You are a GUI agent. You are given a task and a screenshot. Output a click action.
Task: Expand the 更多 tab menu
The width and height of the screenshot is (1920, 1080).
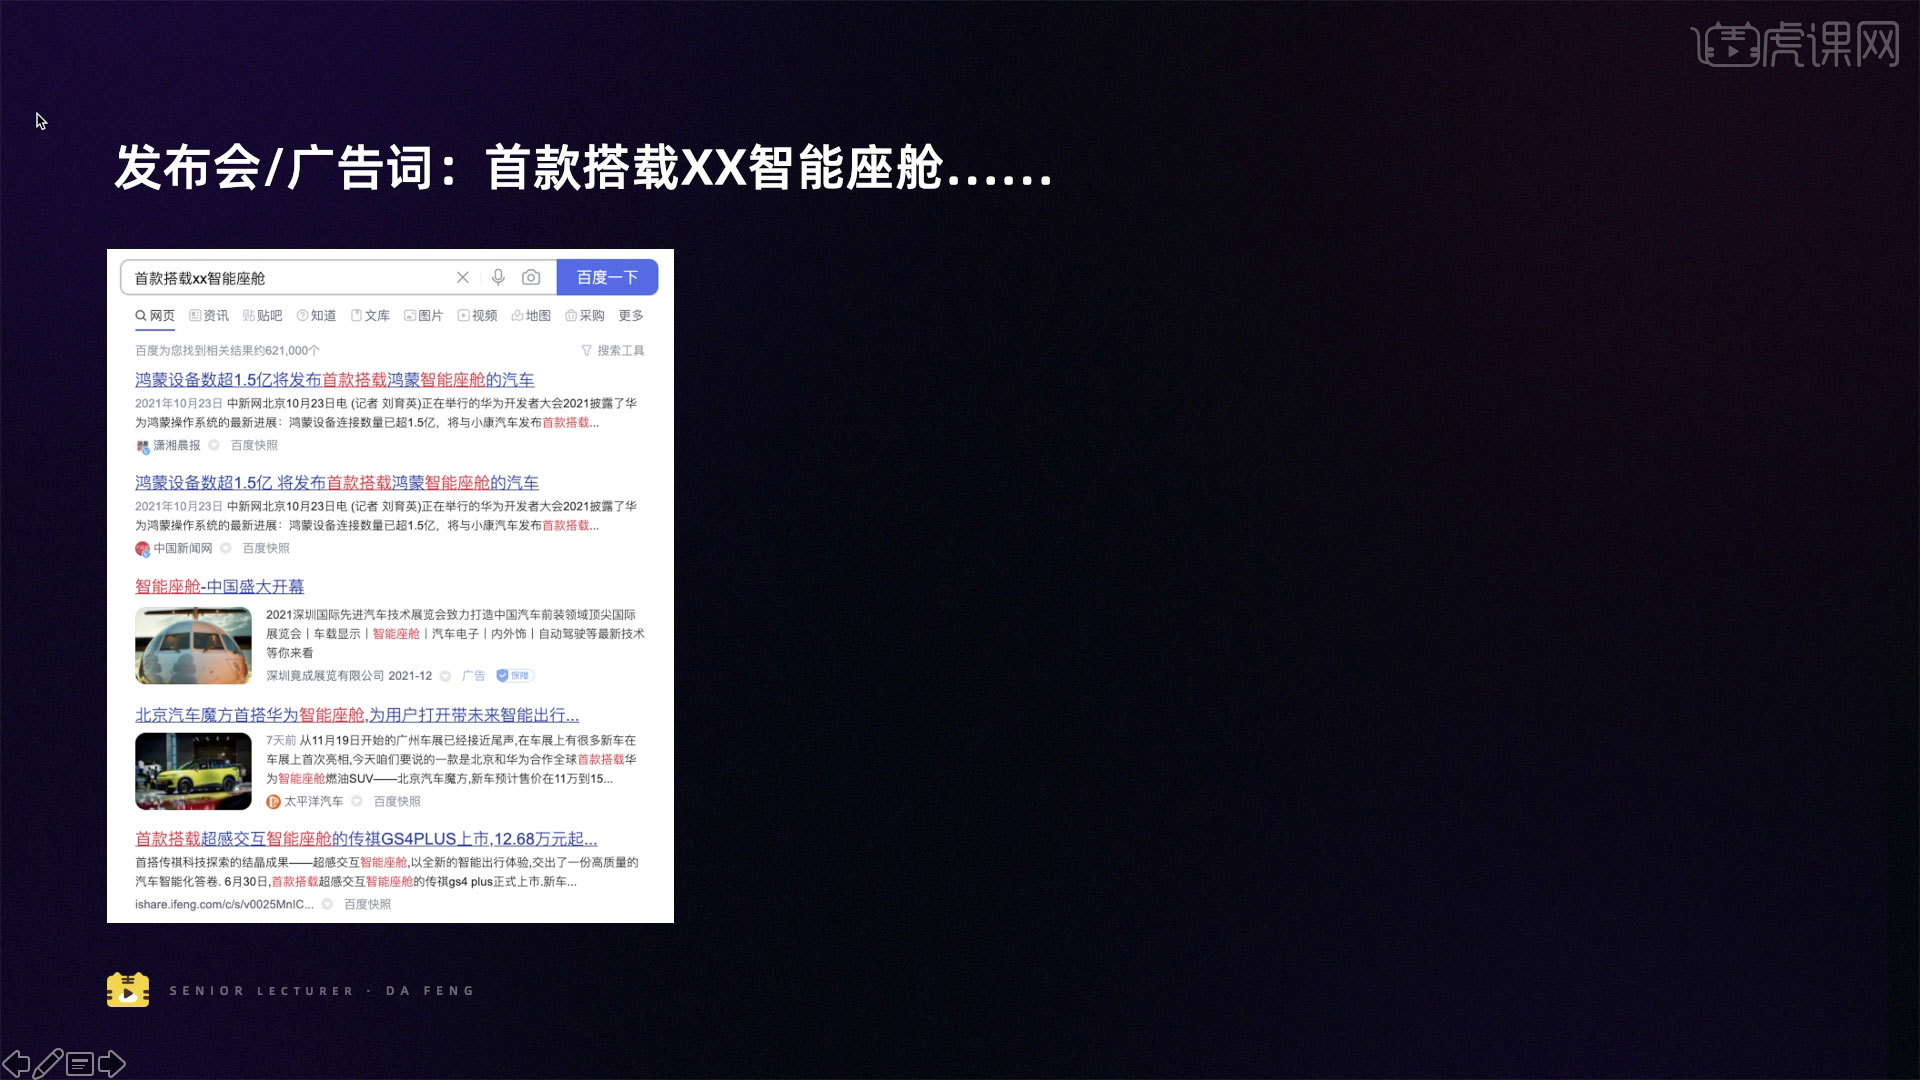click(631, 316)
